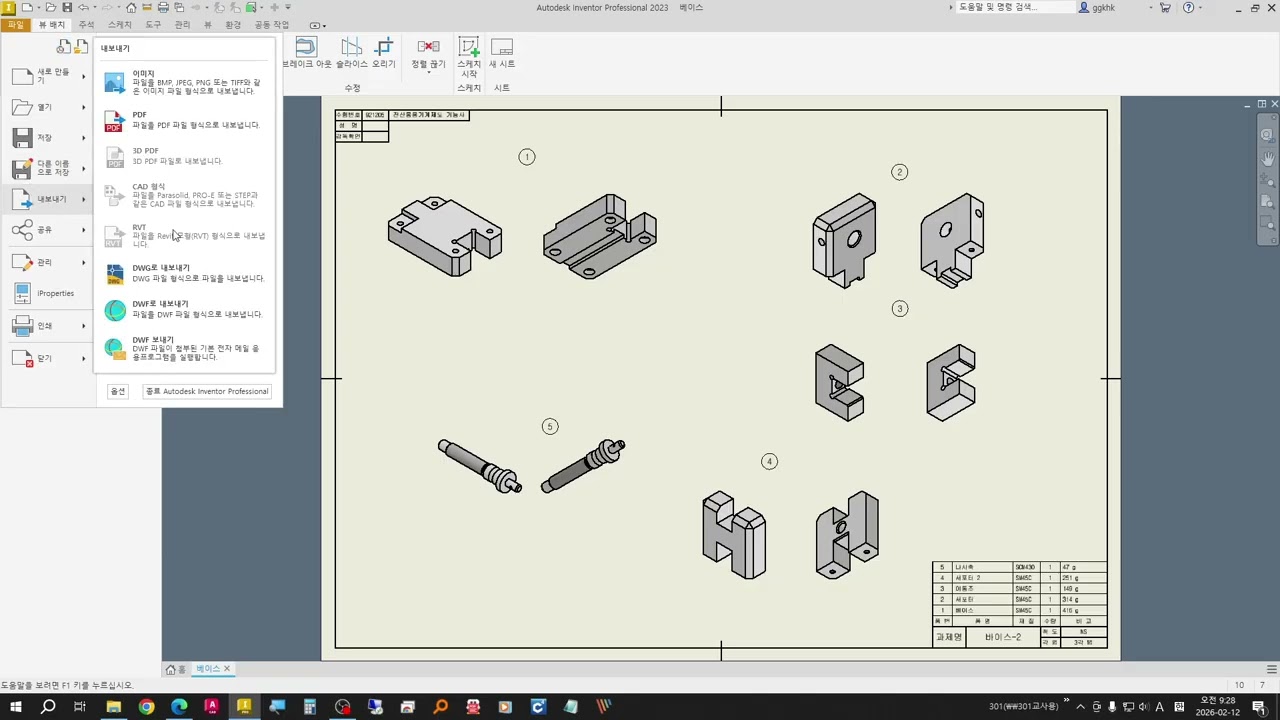Select the Pan hand tool in navigation bar
The width and height of the screenshot is (1280, 720).
1268,158
